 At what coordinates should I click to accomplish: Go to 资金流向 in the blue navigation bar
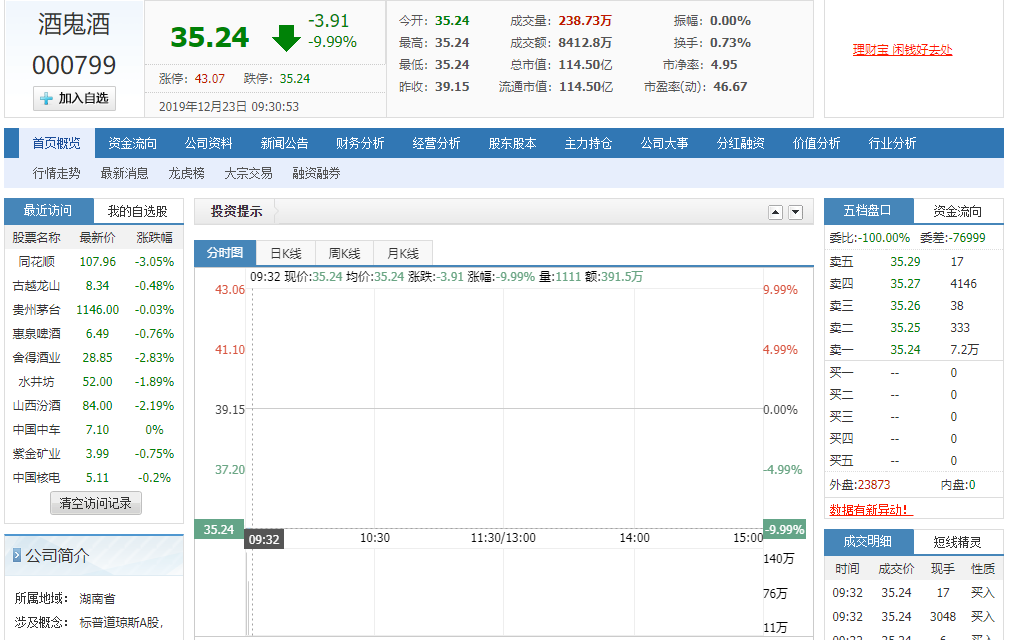click(x=133, y=143)
